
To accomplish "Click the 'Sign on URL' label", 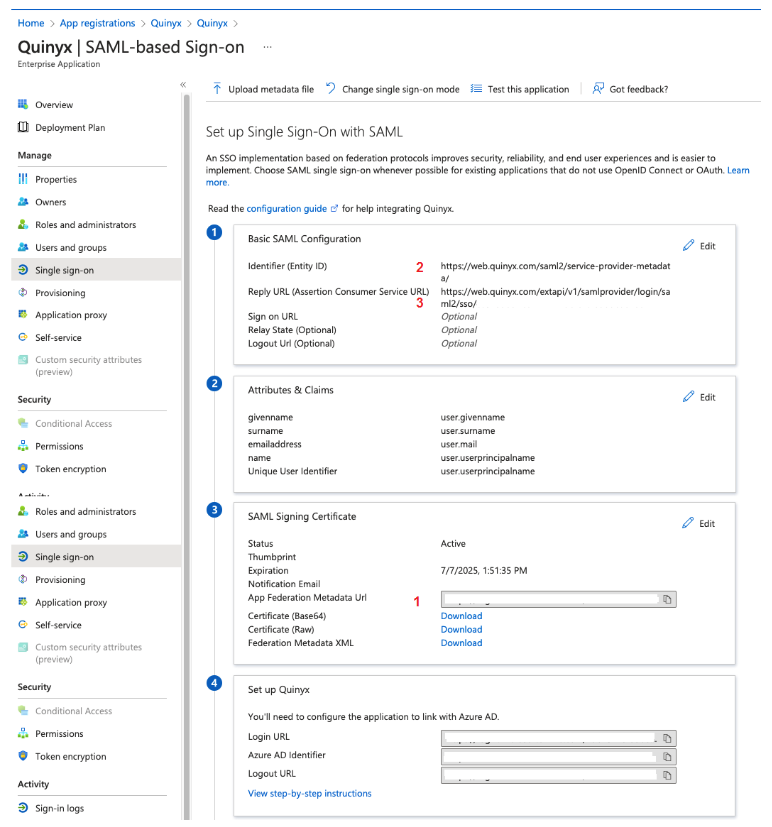I will point(273,316).
